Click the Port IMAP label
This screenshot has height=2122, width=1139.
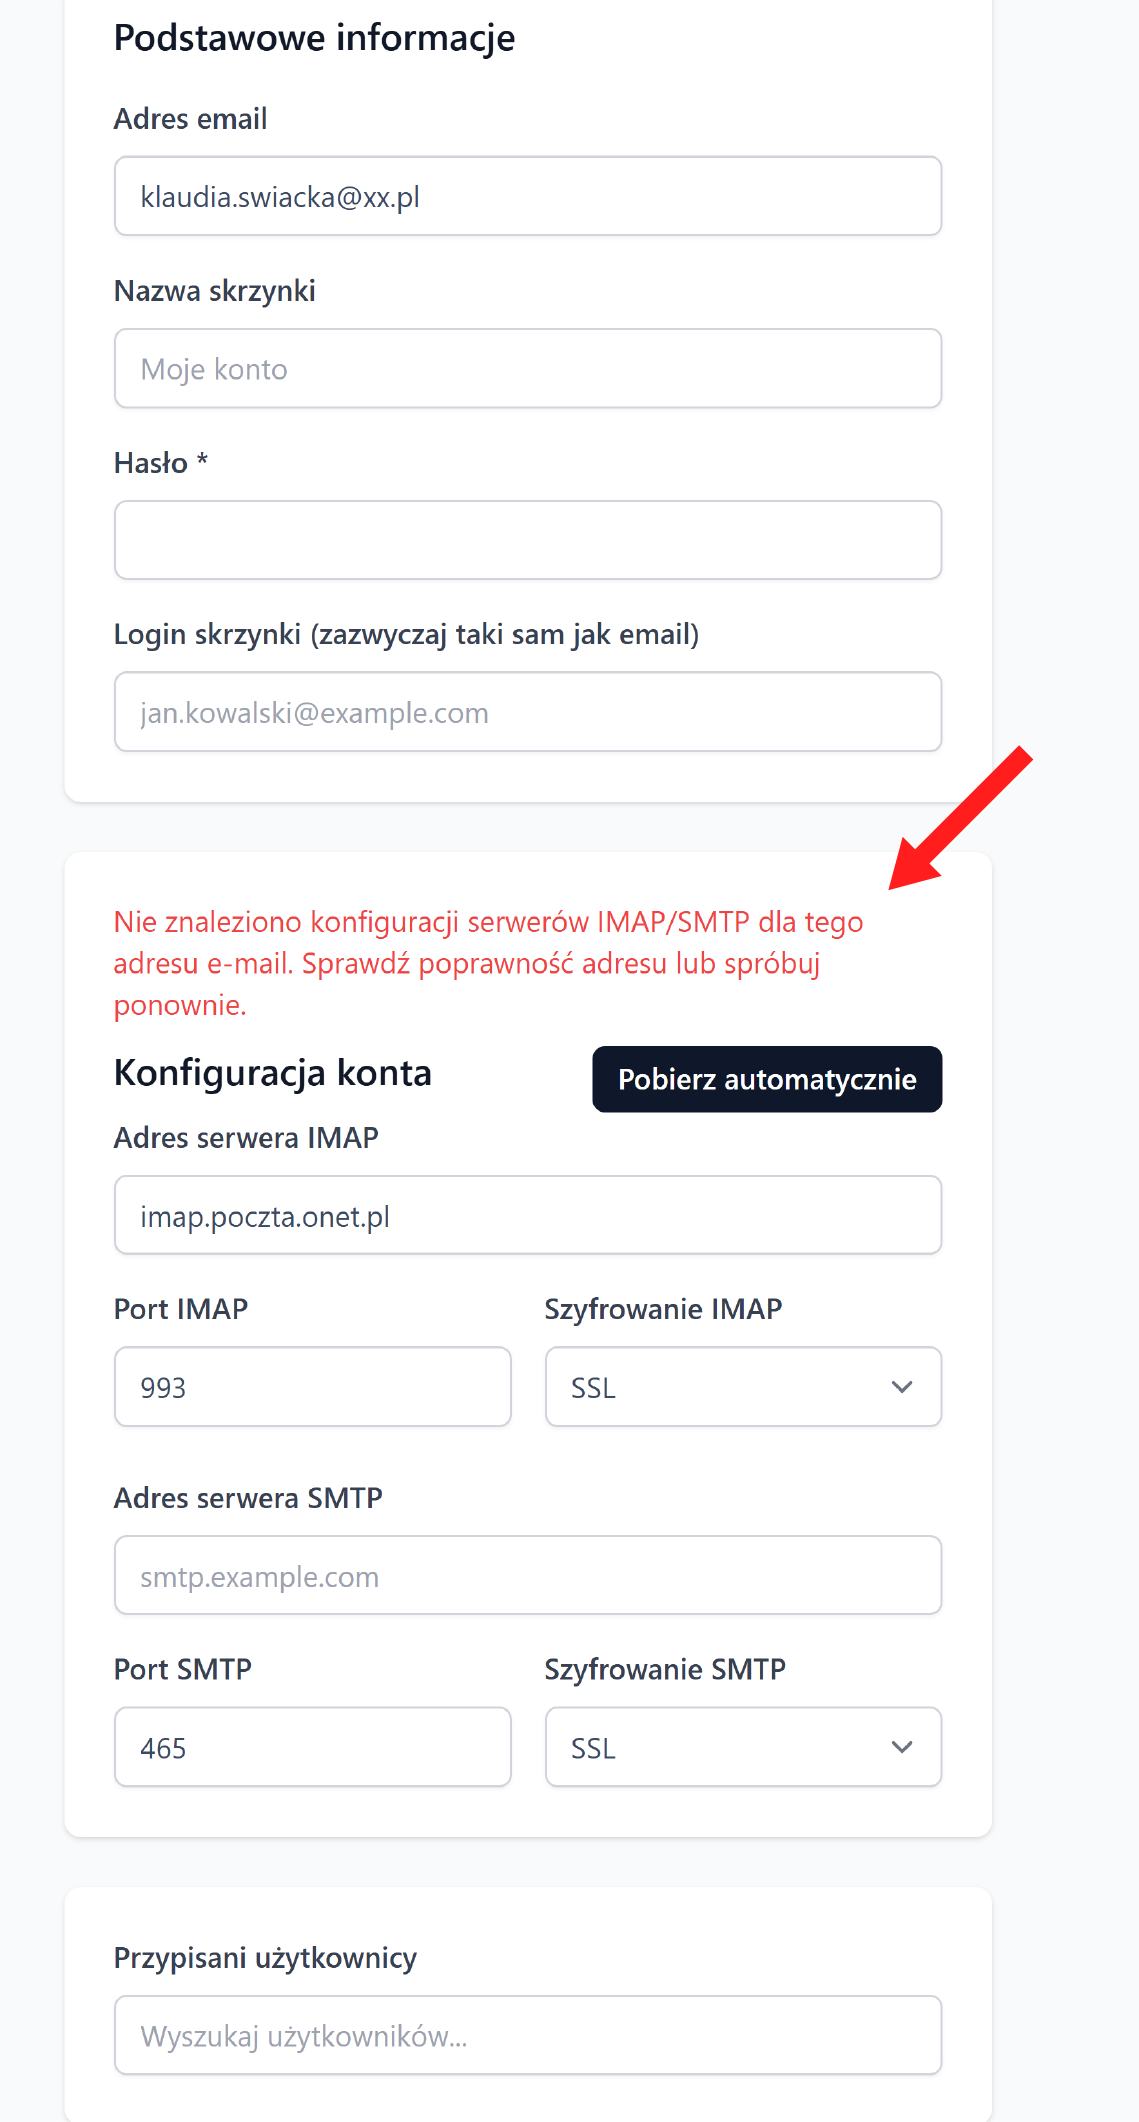click(x=180, y=1309)
